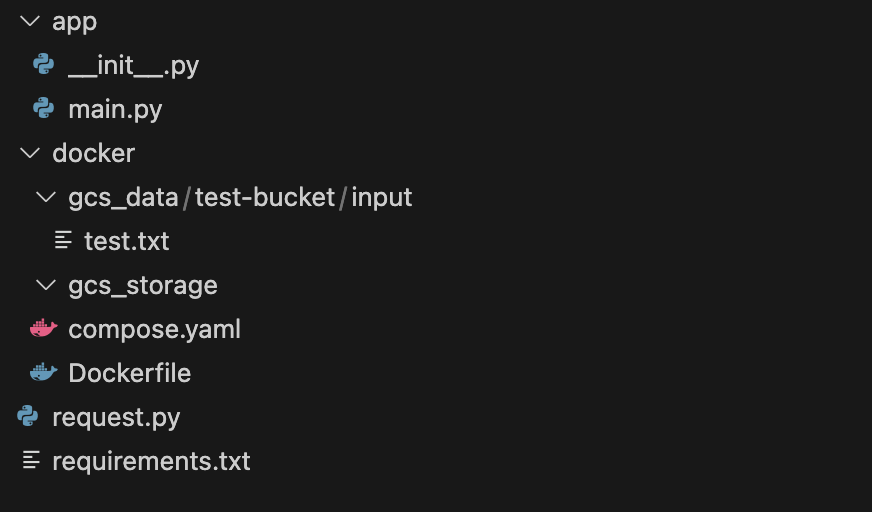
Task: Collapse the gcs_storage folder chevron
Action: coord(45,285)
